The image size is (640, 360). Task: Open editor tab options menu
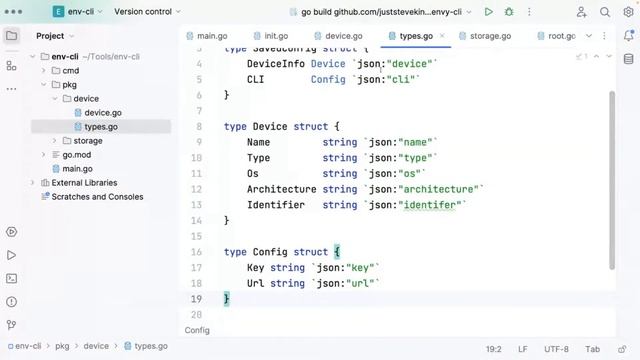point(604,36)
